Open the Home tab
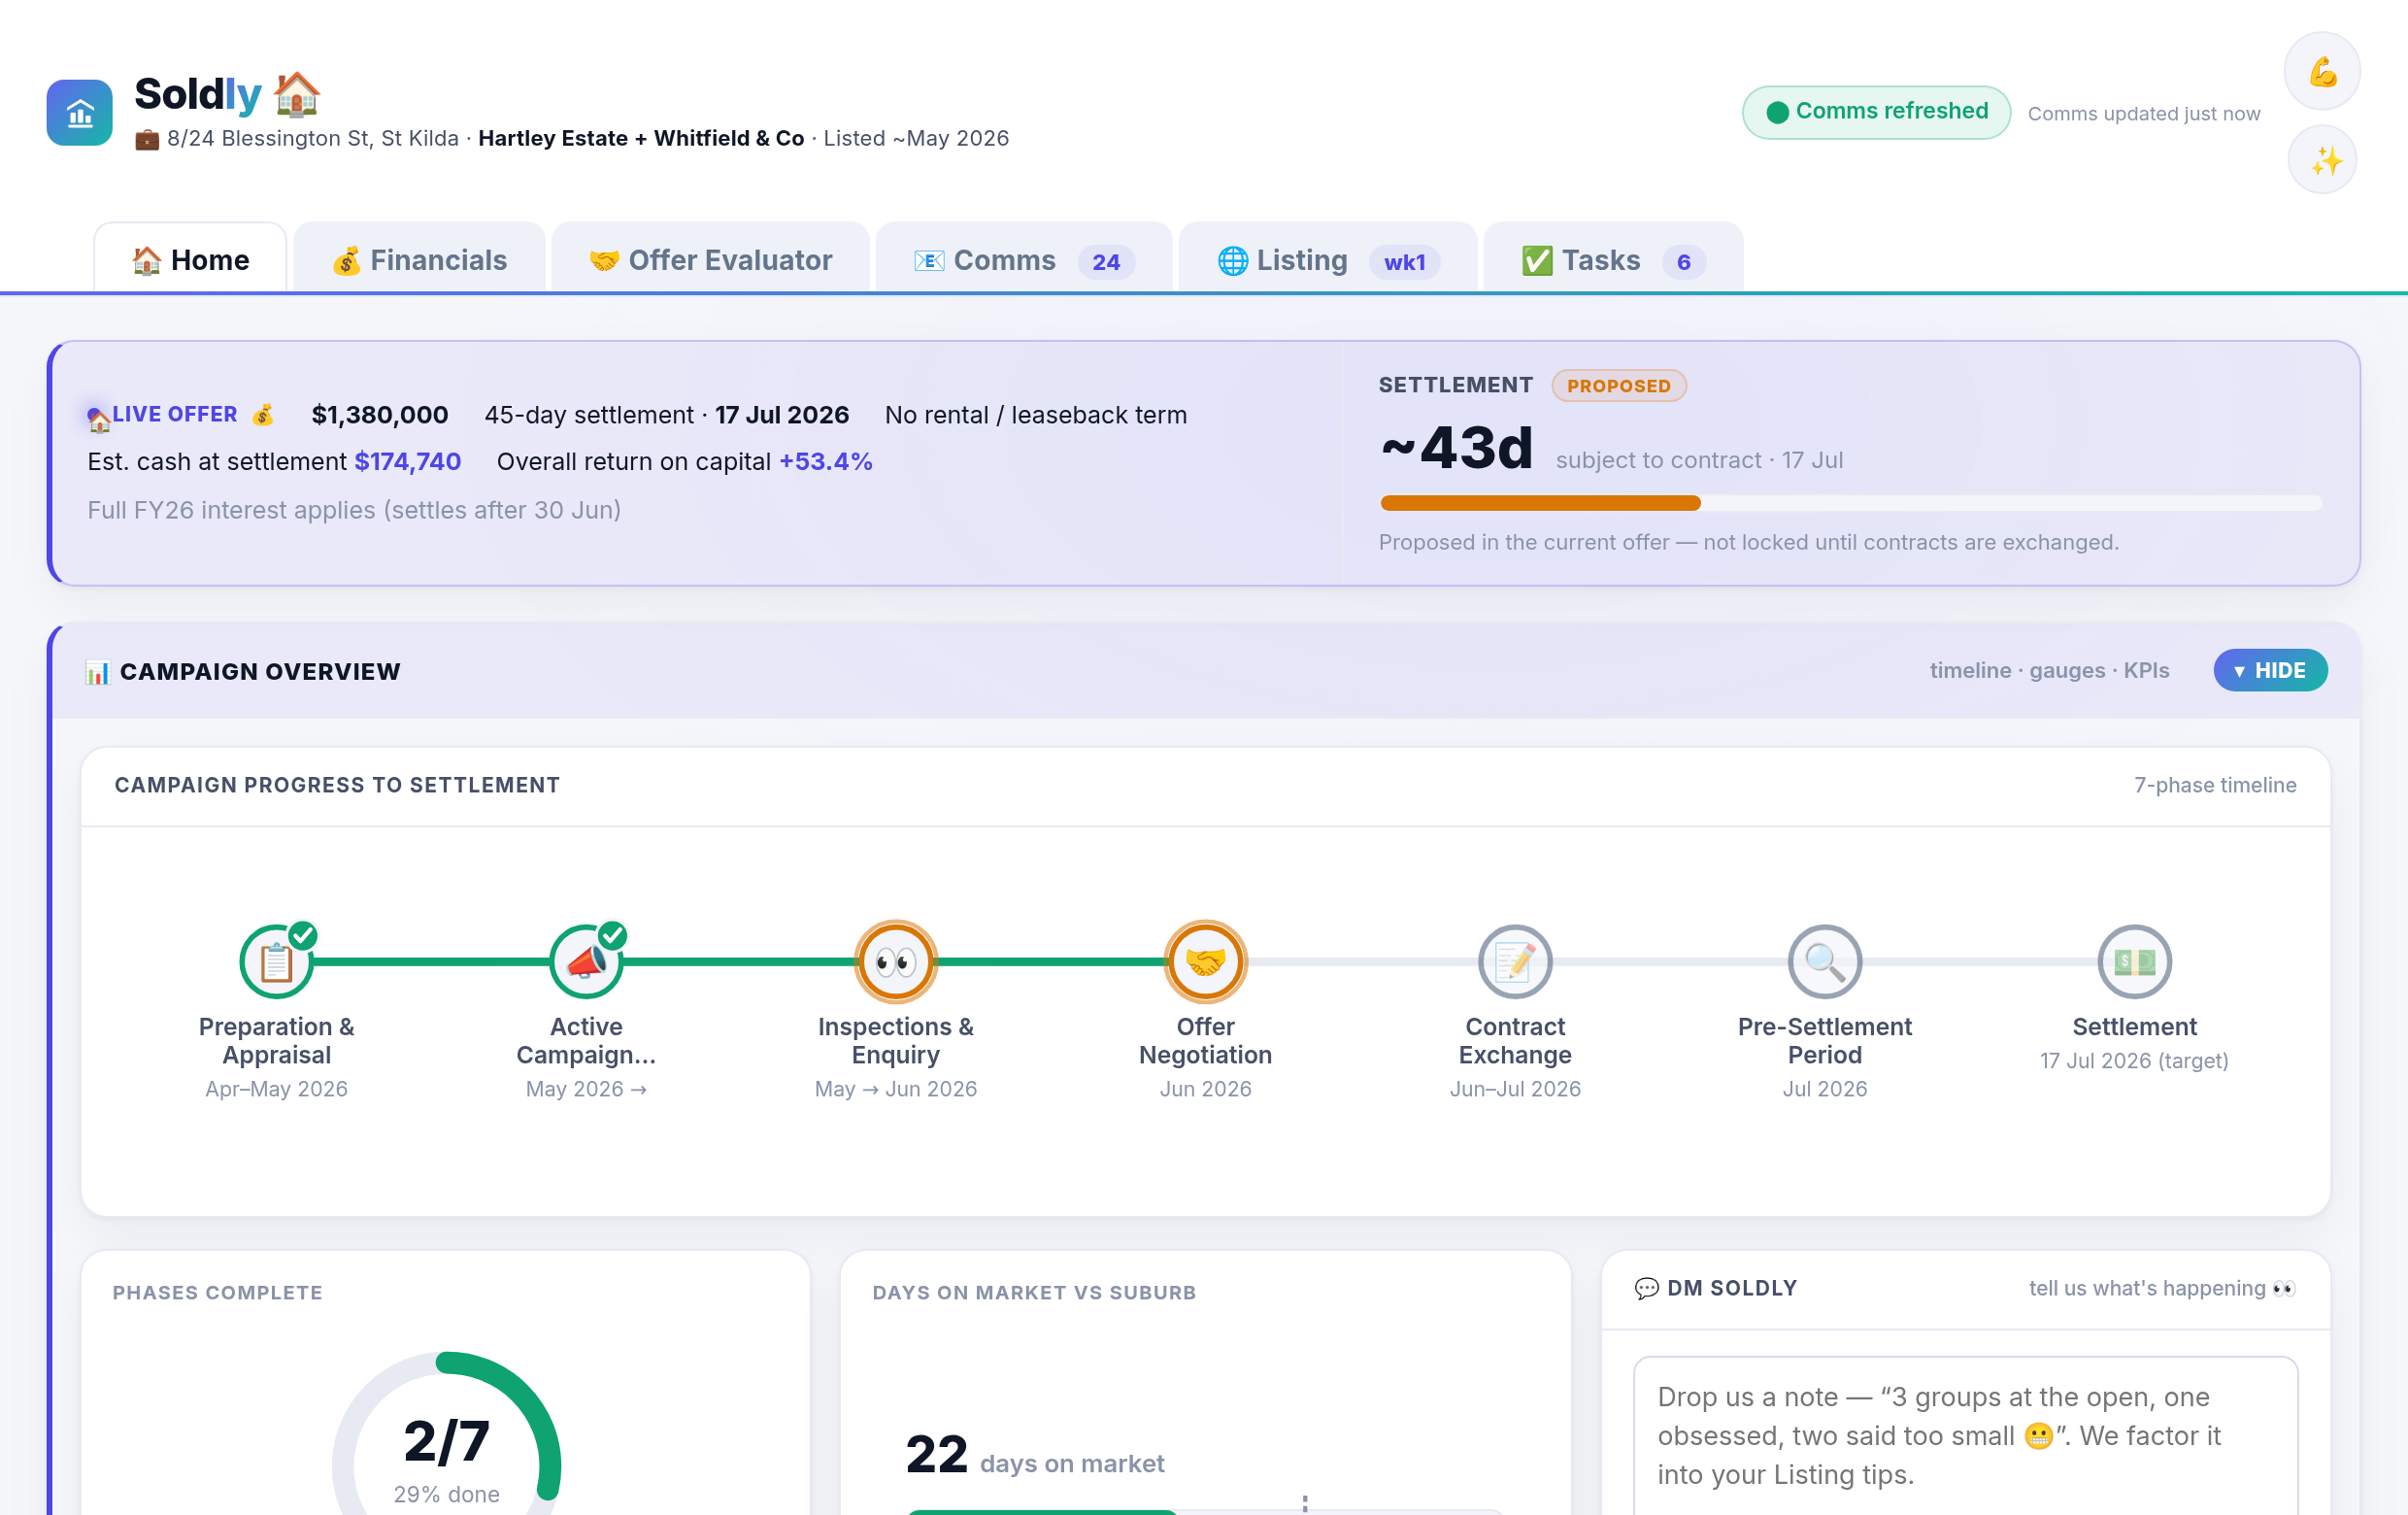Viewport: 2408px width, 1515px height. point(190,260)
